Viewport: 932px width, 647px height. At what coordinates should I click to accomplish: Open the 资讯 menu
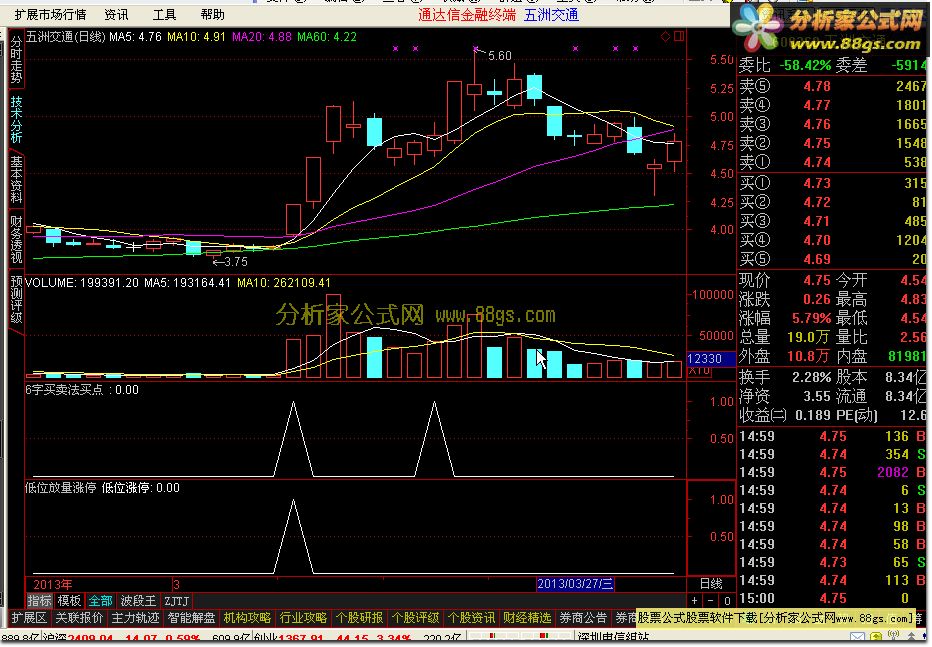116,14
